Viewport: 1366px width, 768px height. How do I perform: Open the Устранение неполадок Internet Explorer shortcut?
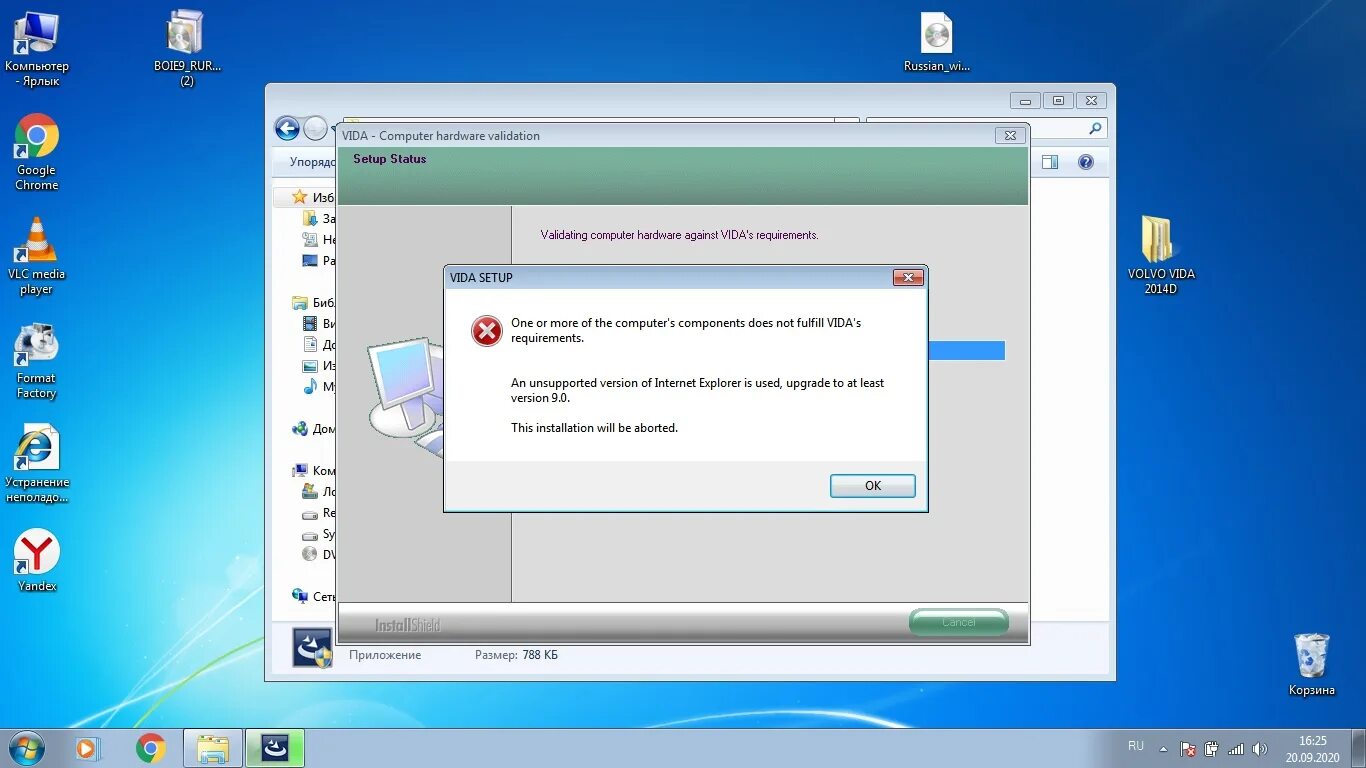37,464
